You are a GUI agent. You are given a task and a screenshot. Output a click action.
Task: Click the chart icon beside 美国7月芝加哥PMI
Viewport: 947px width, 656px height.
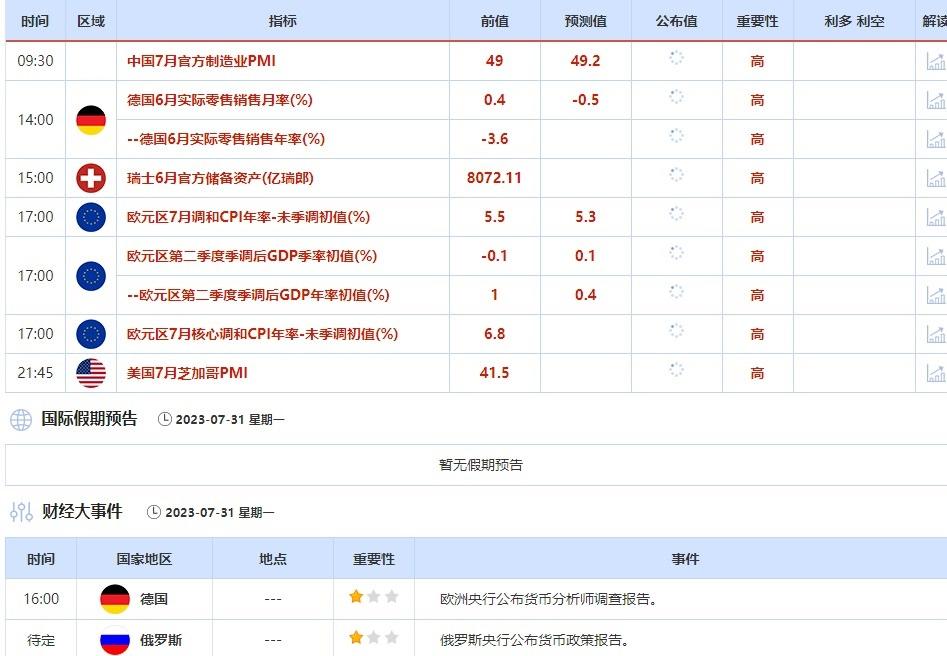(x=936, y=372)
